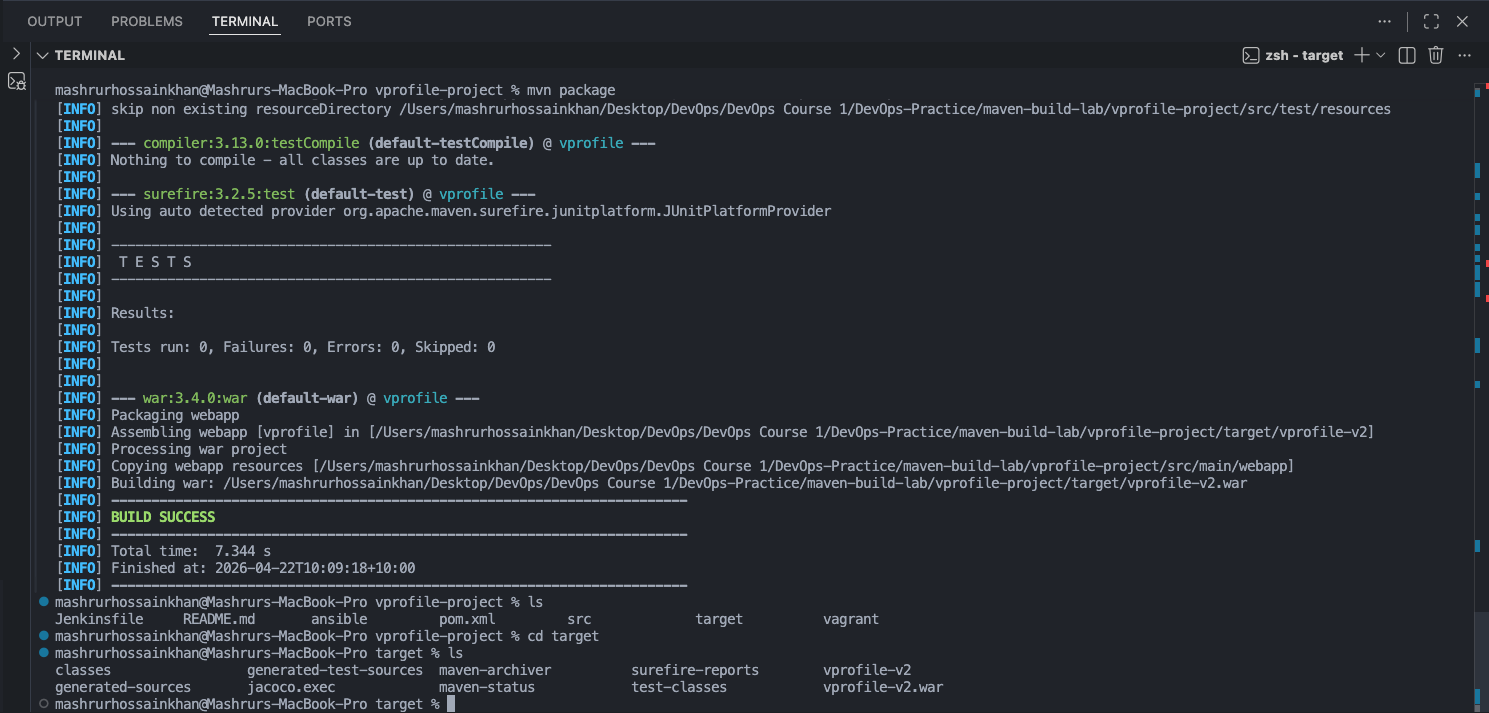
Task: Switch to the OUTPUT tab
Action: tap(55, 21)
